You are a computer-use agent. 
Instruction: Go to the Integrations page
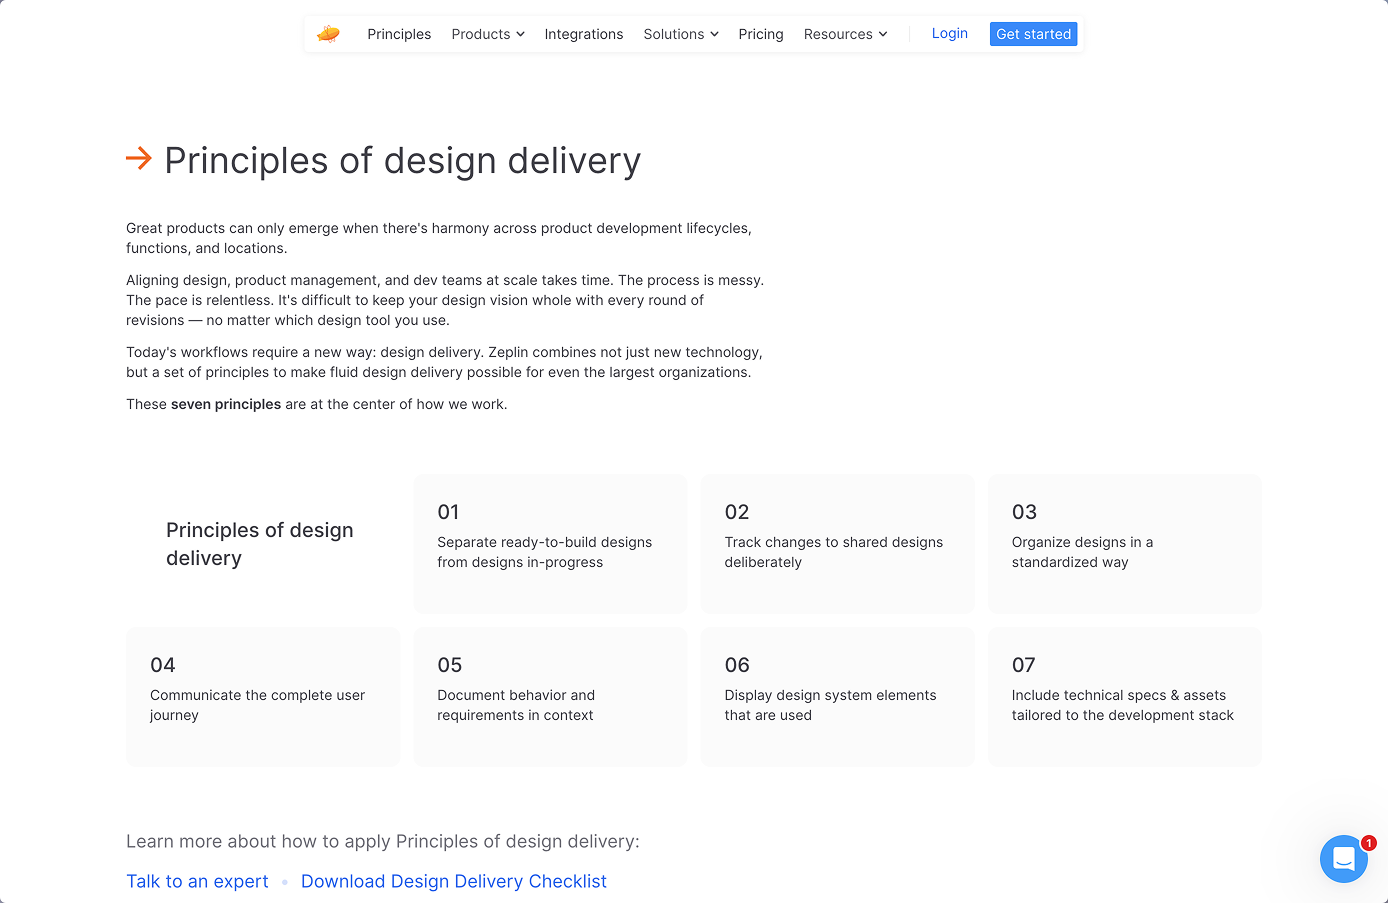tap(584, 33)
